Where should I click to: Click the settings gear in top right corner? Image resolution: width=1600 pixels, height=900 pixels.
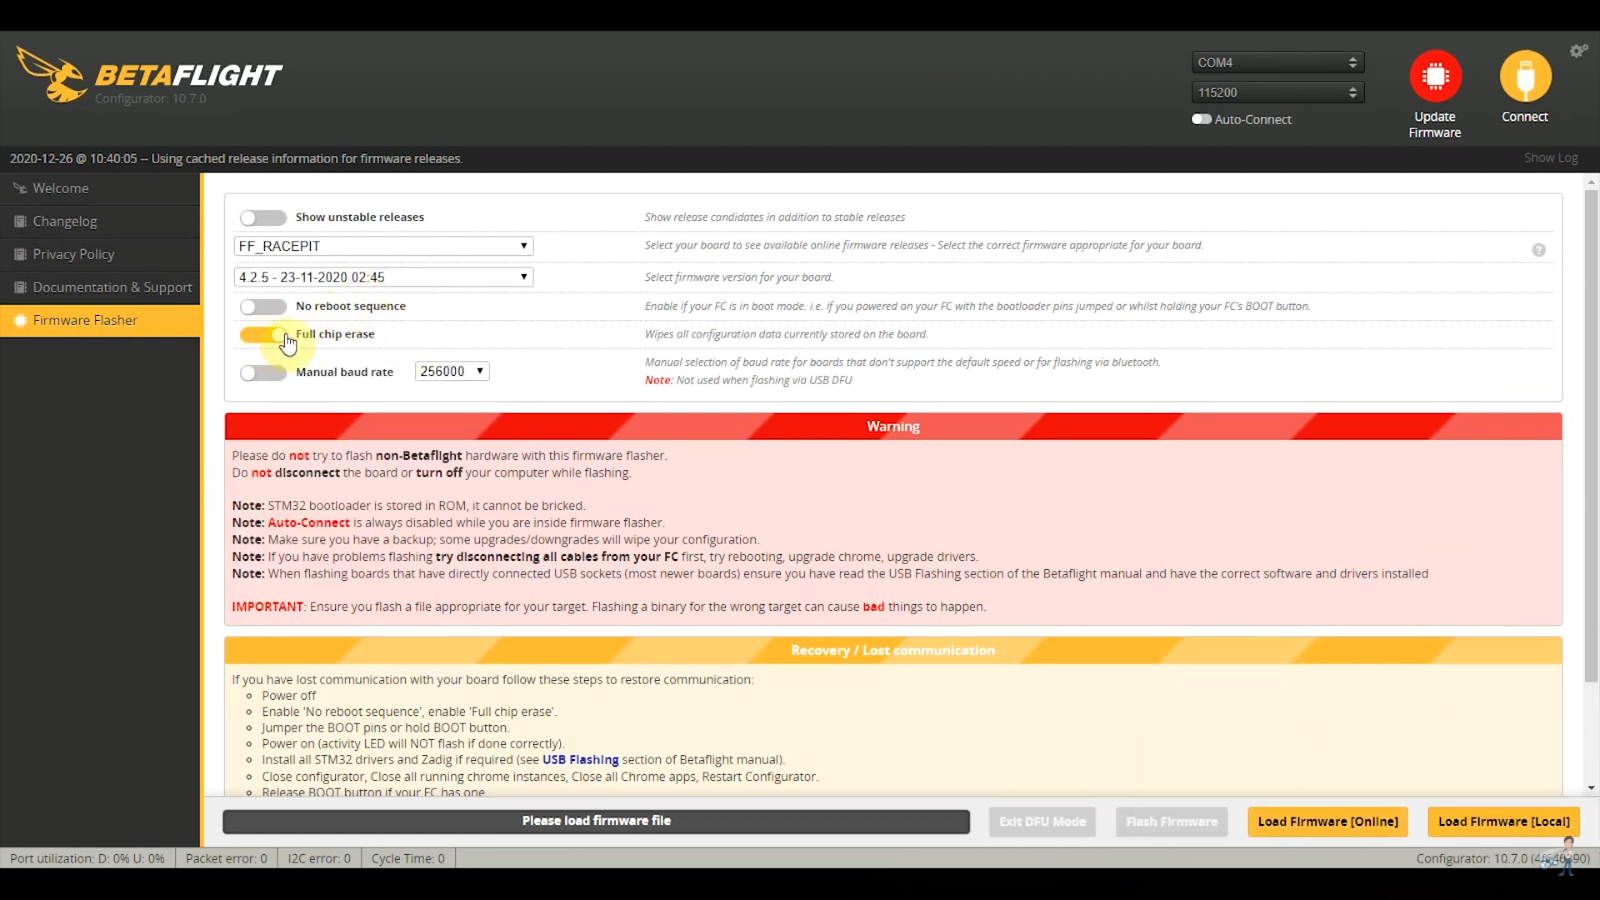click(x=1578, y=50)
